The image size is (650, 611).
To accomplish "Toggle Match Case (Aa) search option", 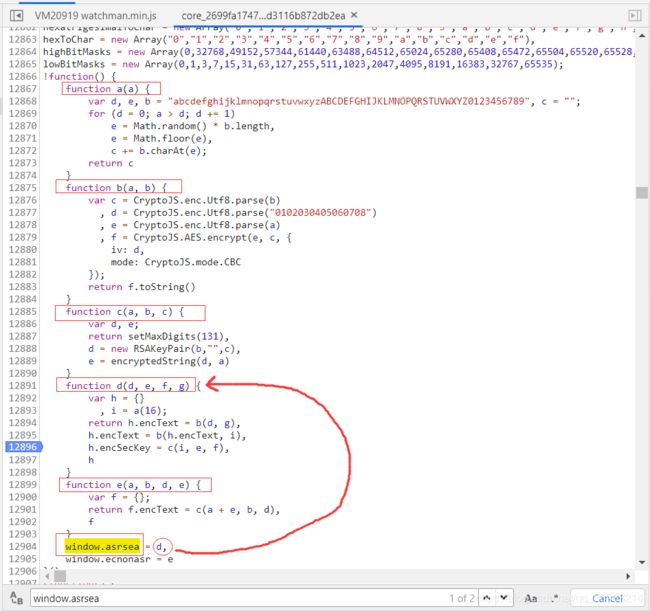I will coord(531,598).
